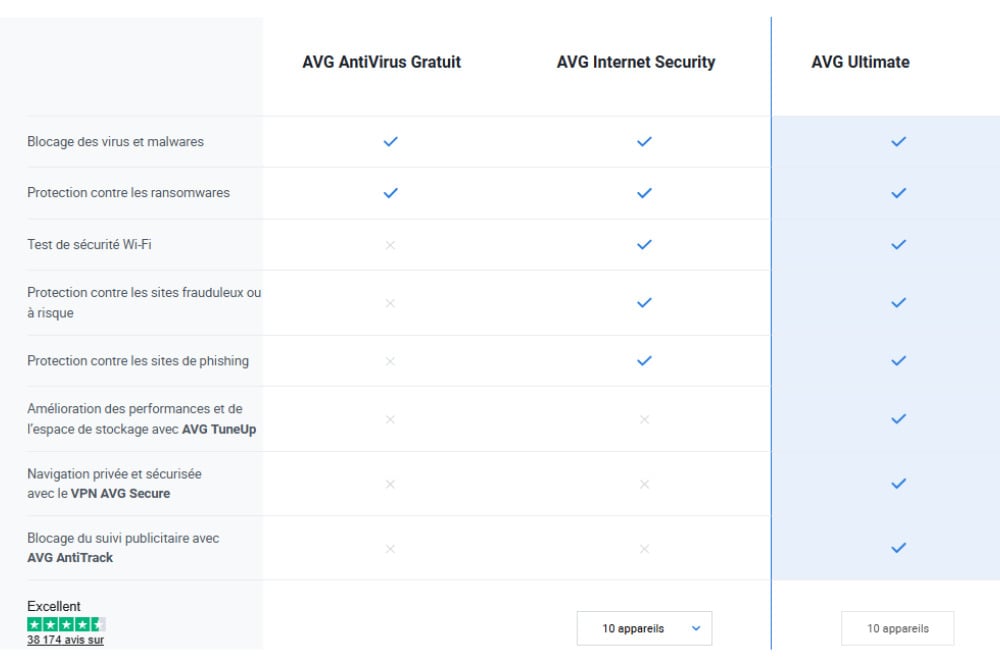Screen dimensions: 1000x667
Task: Click AVG Ultimate AntiTrack row checkmark
Action: tap(898, 548)
